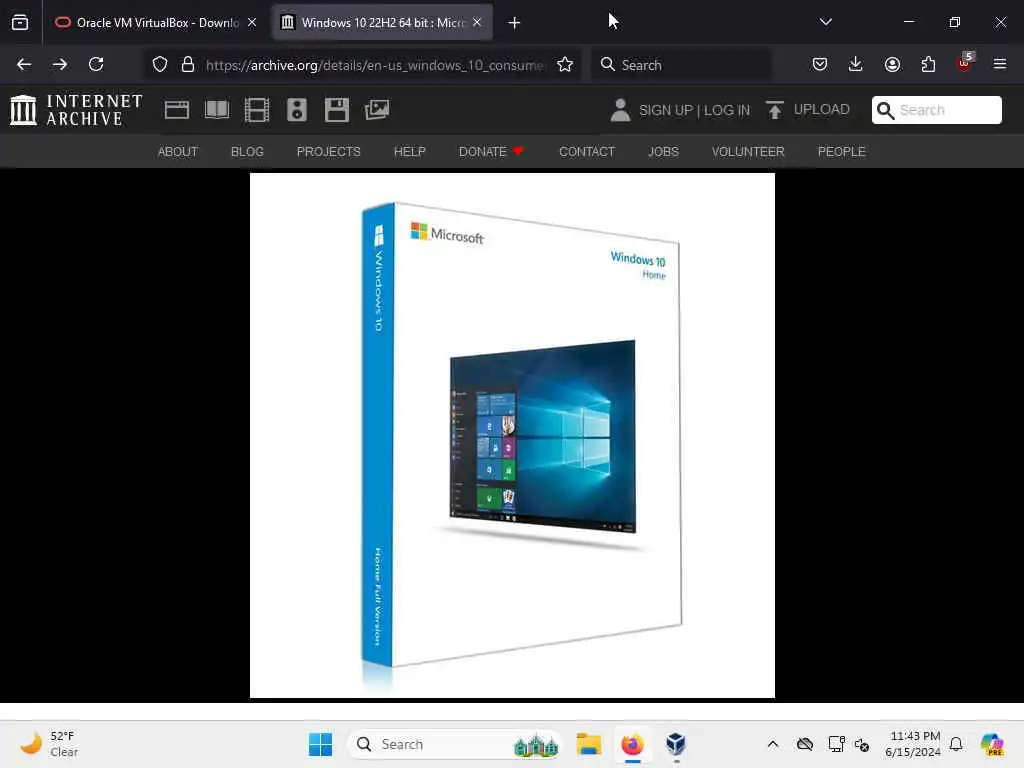Click Firefox icon on taskbar

click(x=632, y=744)
